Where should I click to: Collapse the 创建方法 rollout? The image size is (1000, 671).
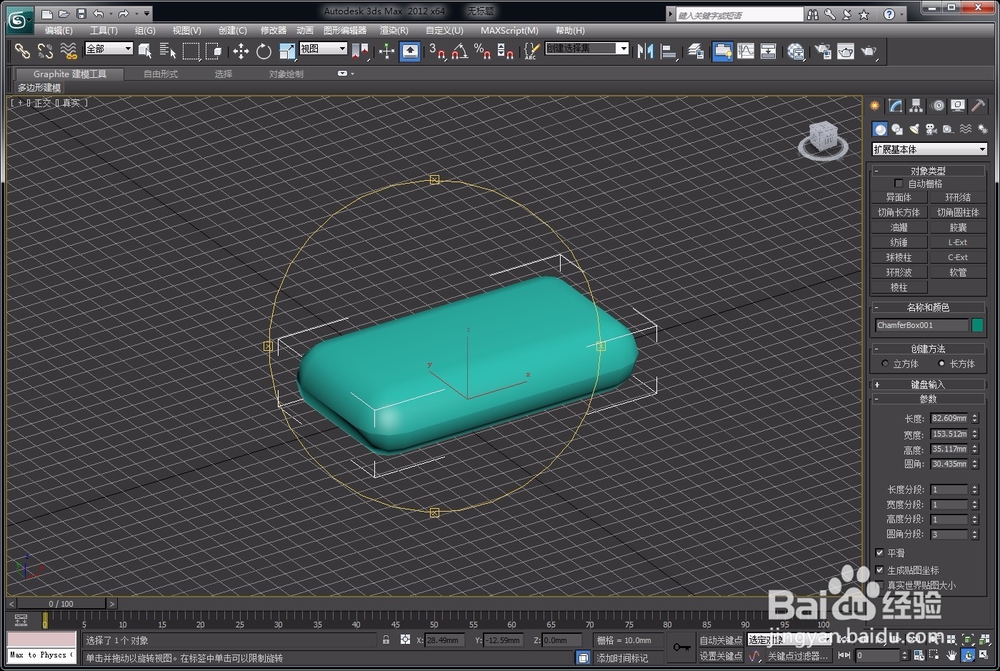pyautogui.click(x=928, y=349)
